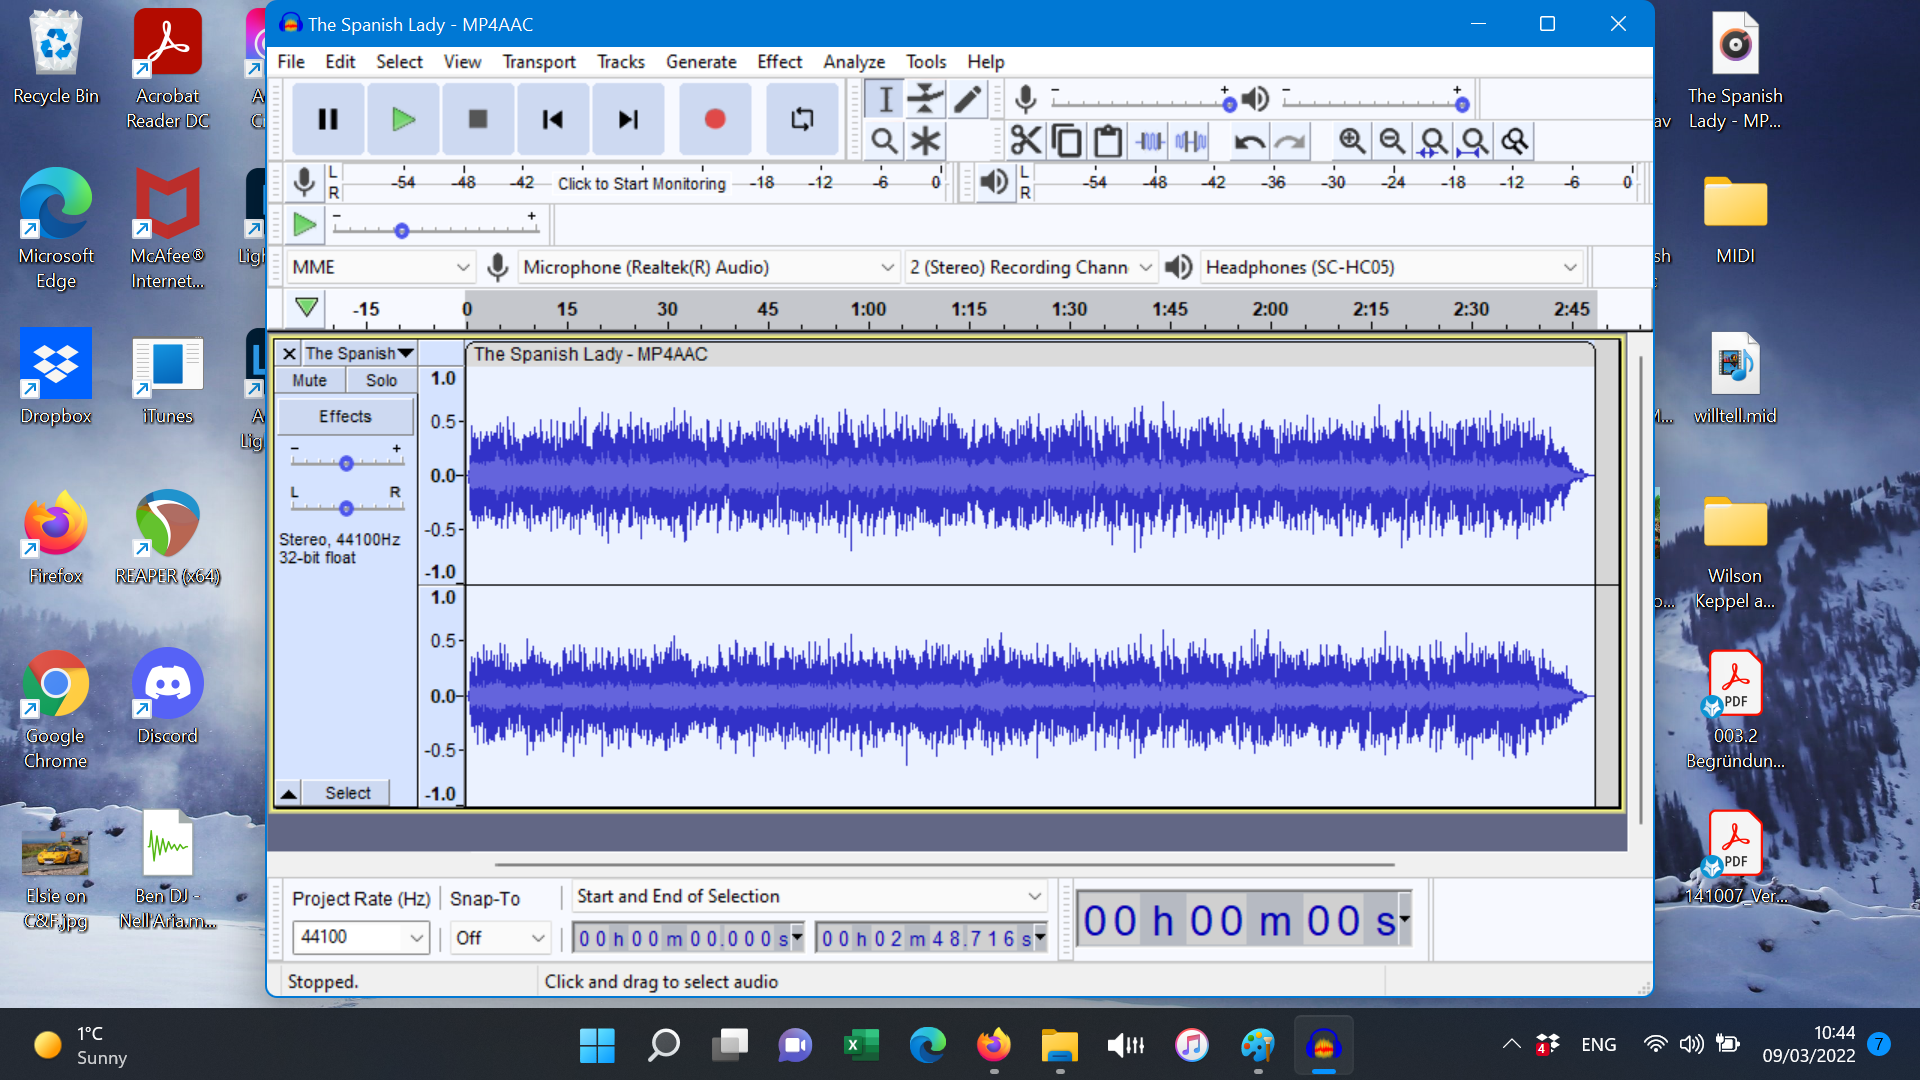Click the Zoom In magnifier icon
The width and height of the screenshot is (1920, 1080).
click(x=1351, y=141)
